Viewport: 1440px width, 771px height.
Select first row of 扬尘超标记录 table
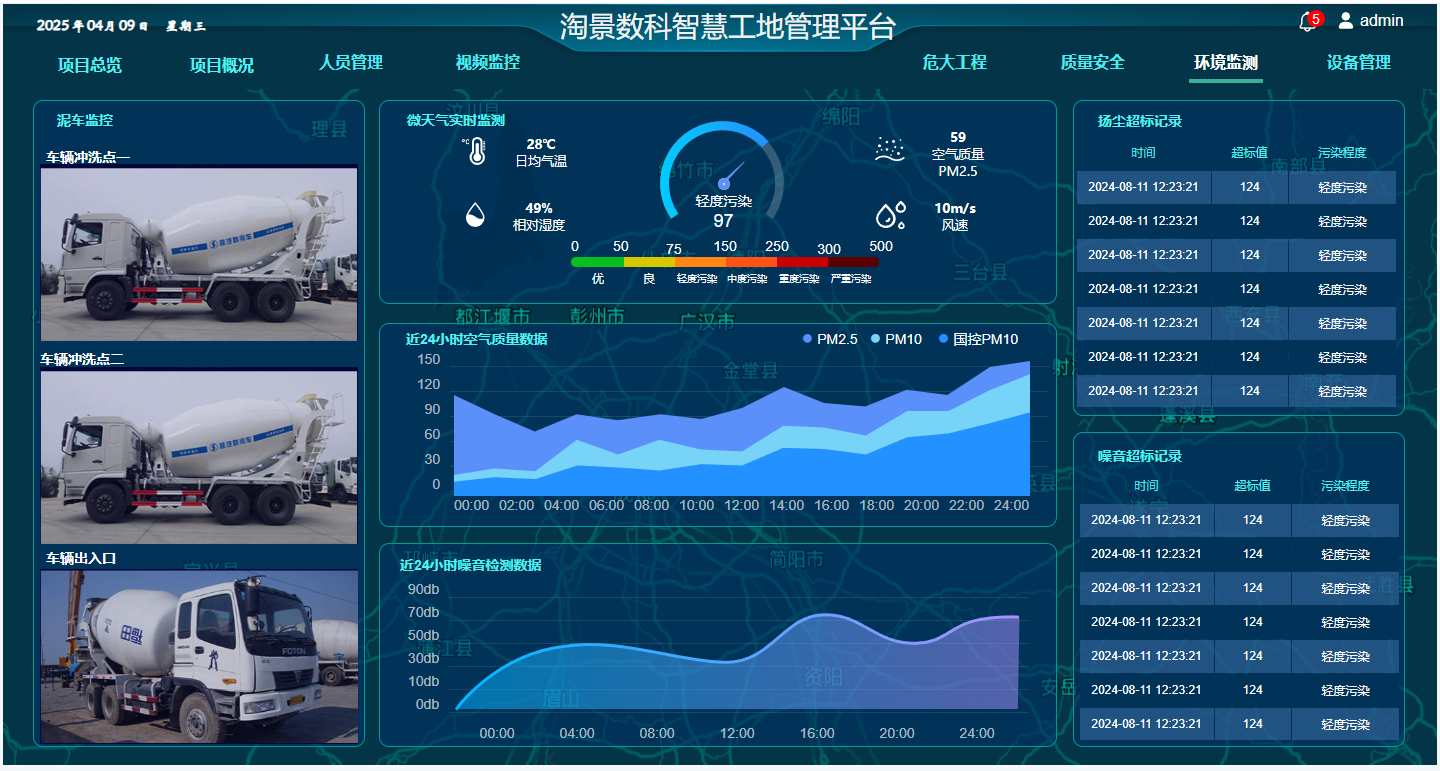tap(1236, 187)
